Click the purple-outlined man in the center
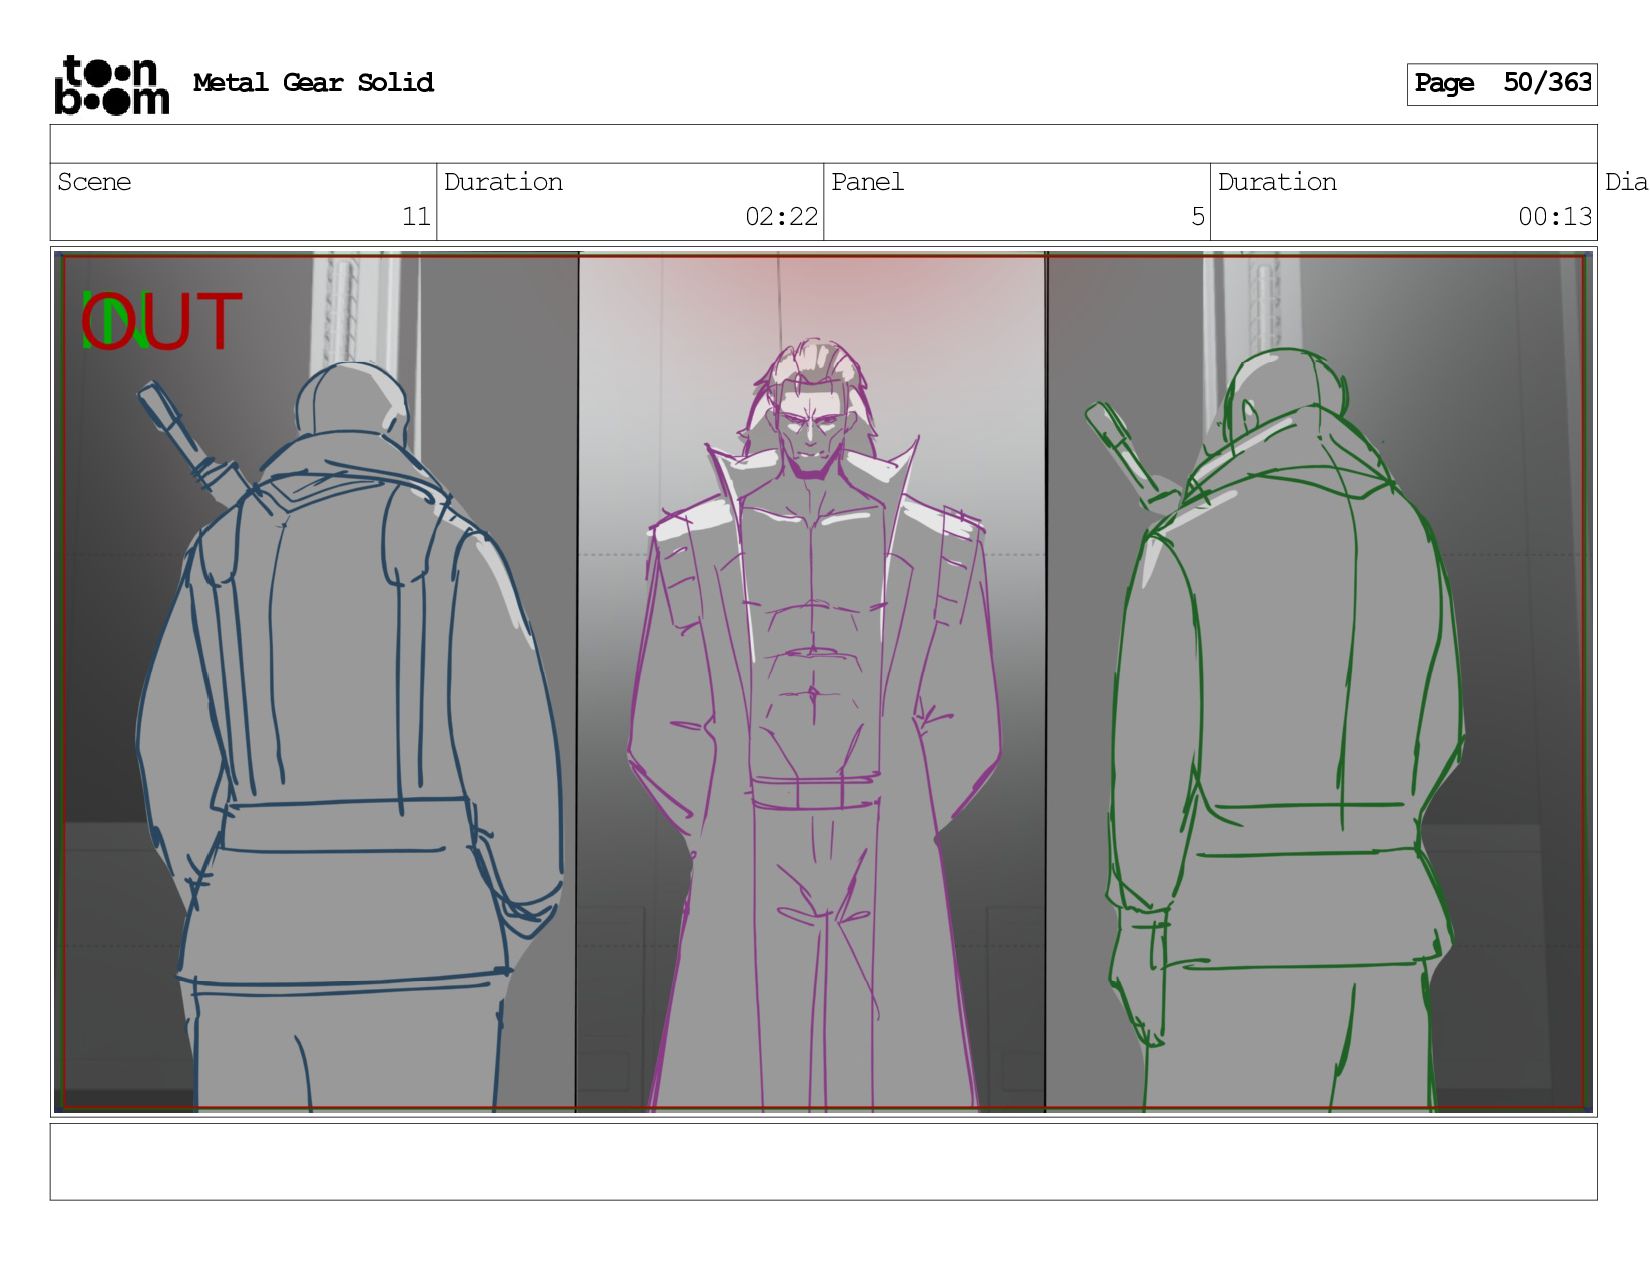 814,727
